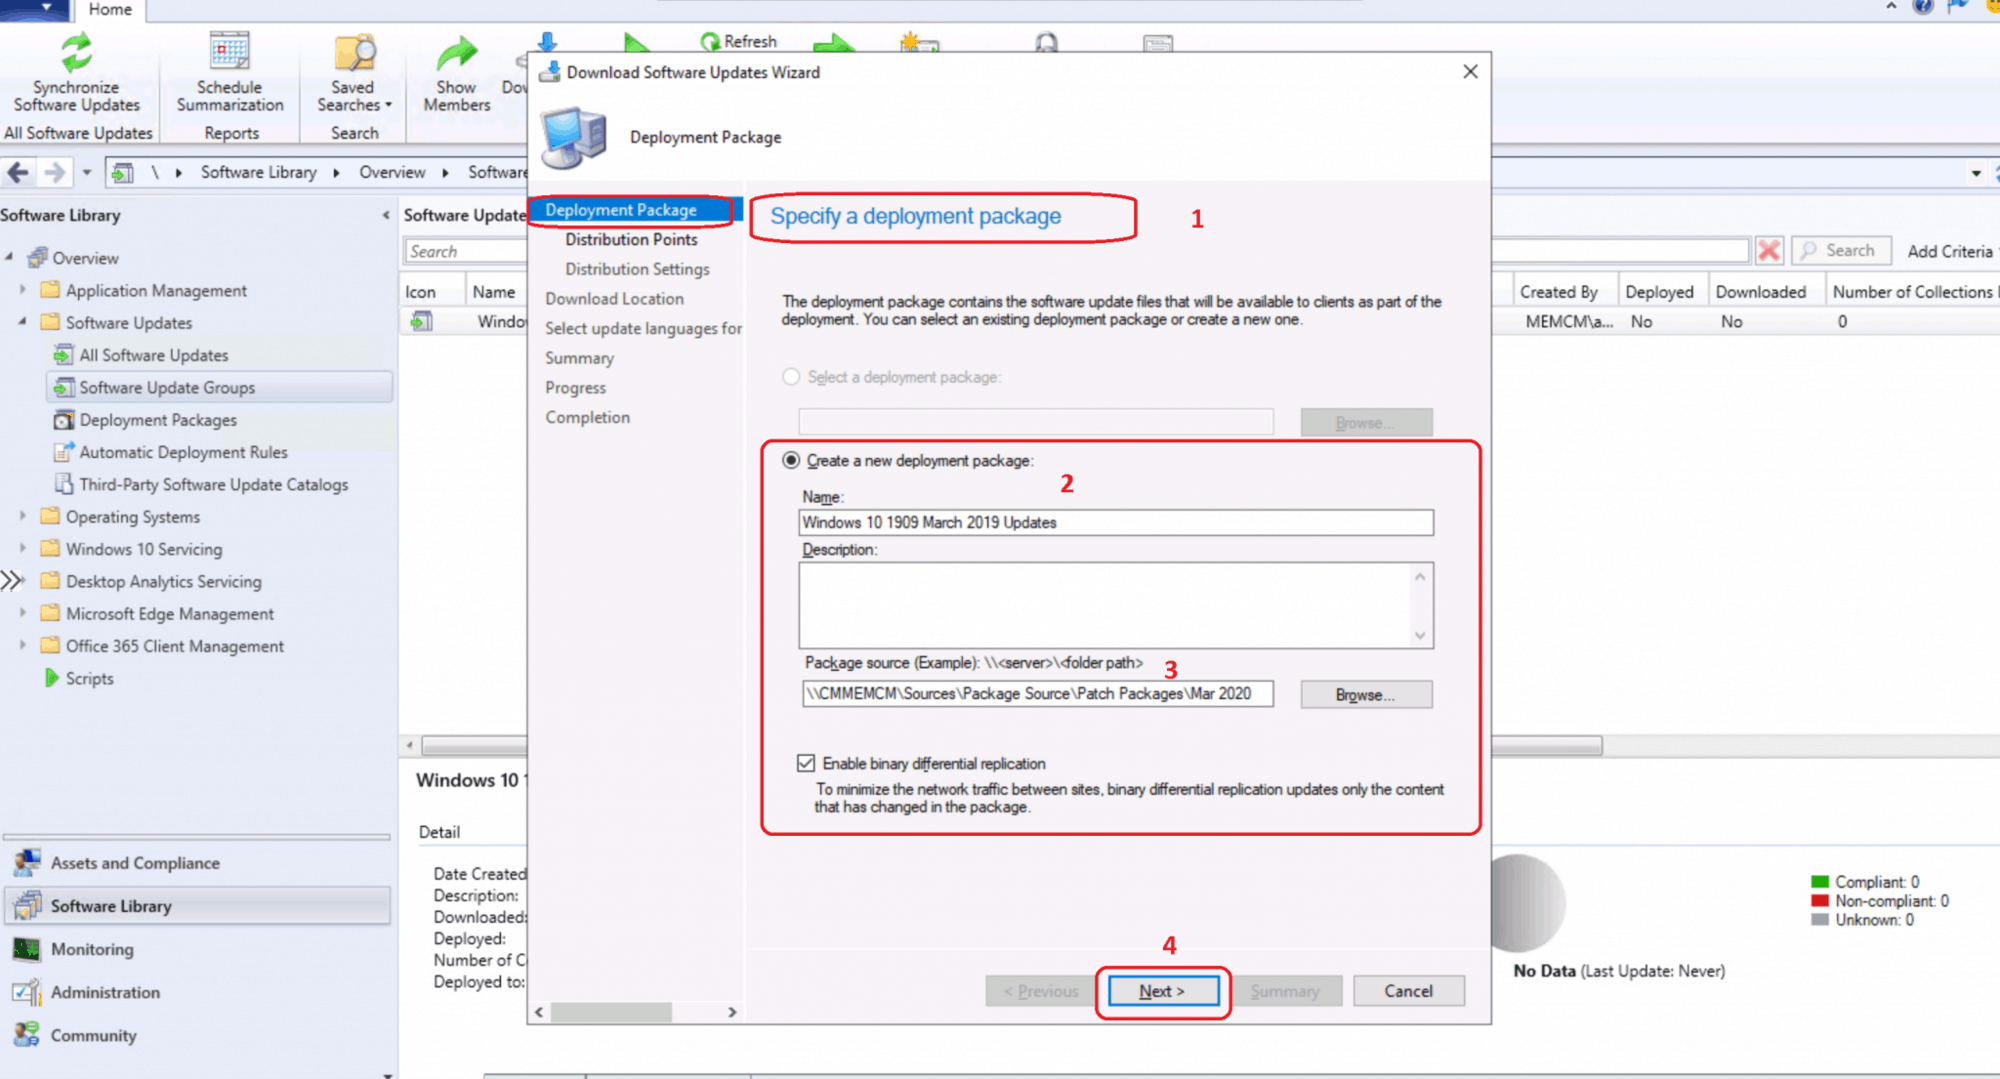The height and width of the screenshot is (1079, 2000).
Task: Click Add Criteria link
Action: (1949, 251)
